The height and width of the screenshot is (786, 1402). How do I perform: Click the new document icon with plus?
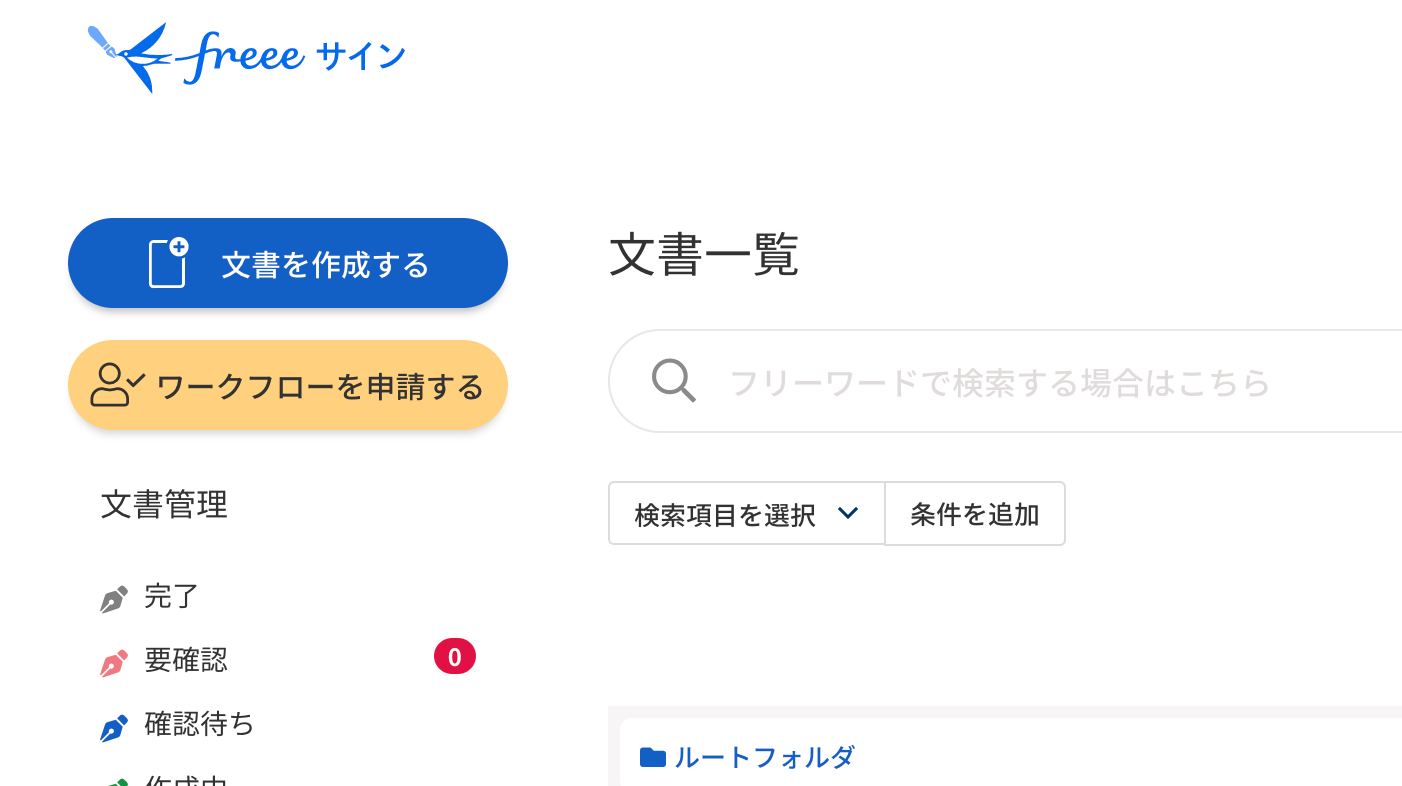[x=169, y=263]
